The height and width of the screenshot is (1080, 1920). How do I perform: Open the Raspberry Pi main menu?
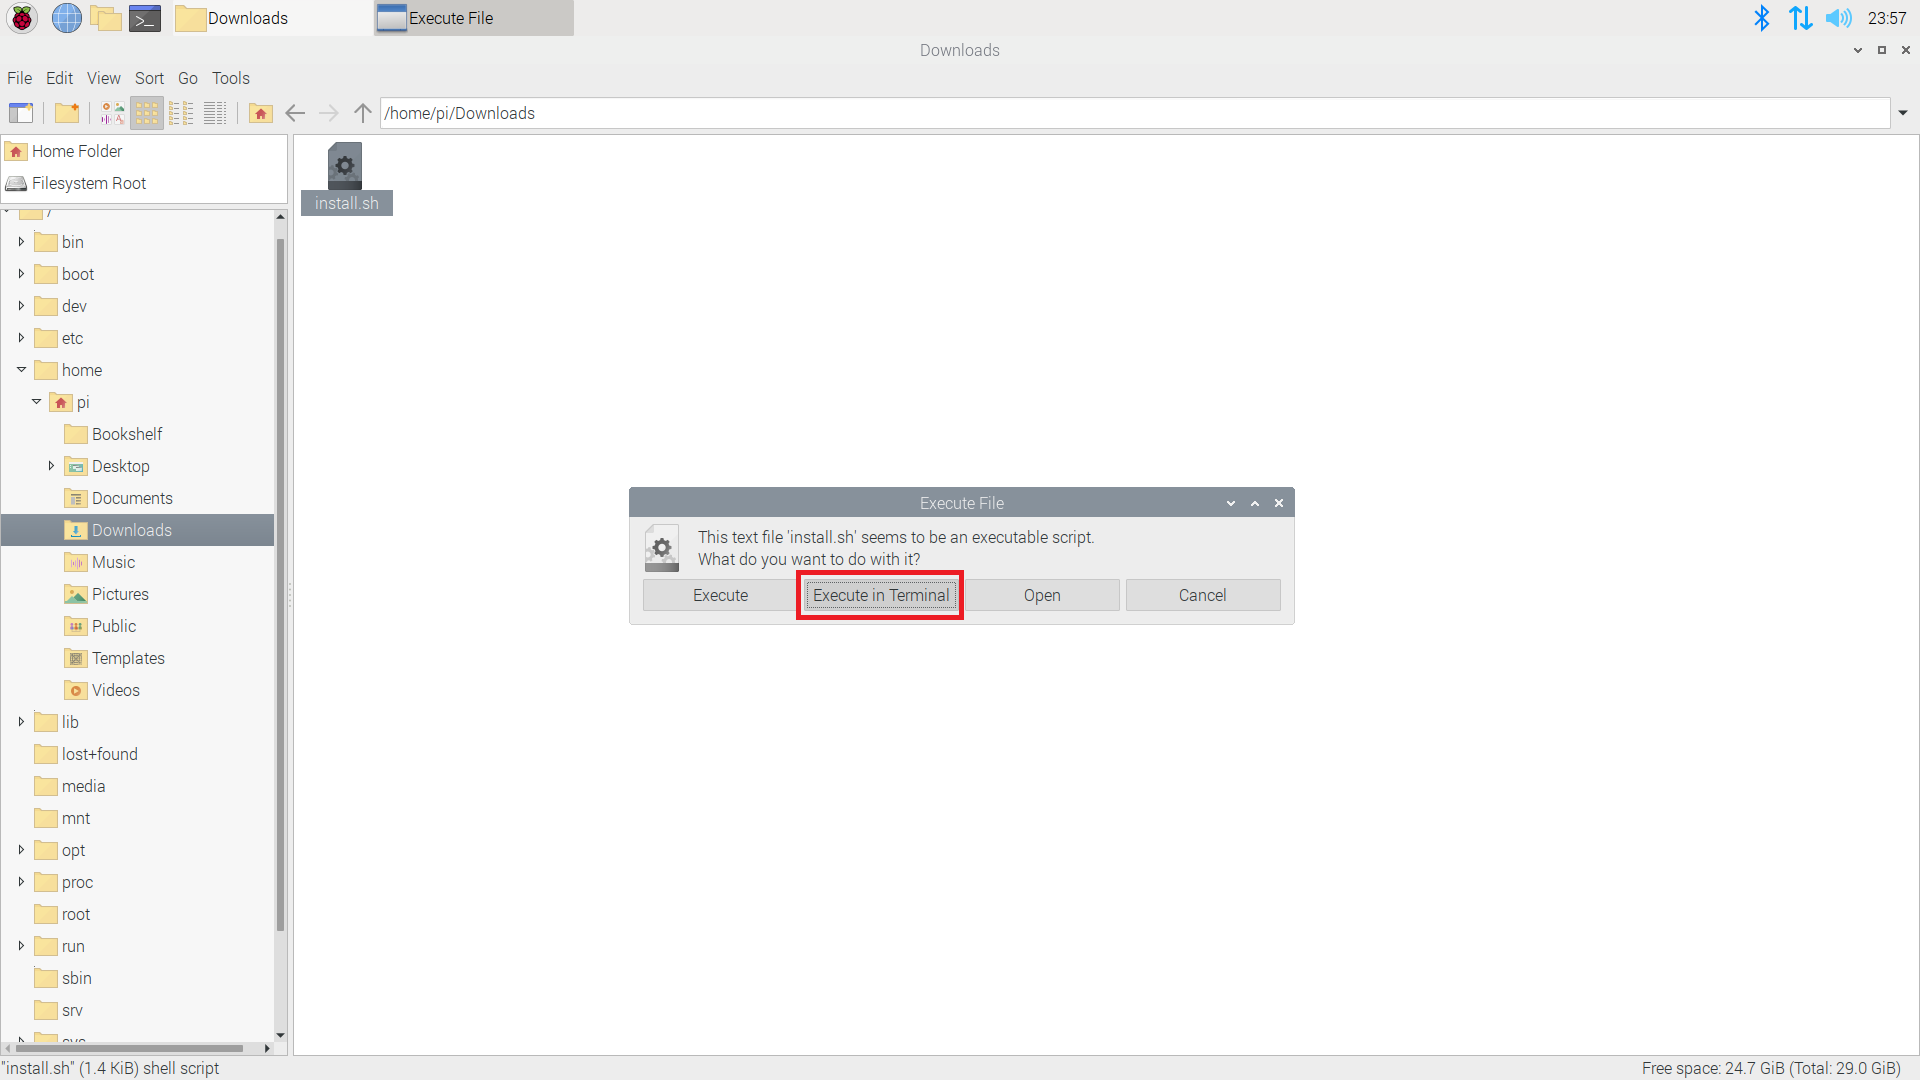(x=22, y=18)
